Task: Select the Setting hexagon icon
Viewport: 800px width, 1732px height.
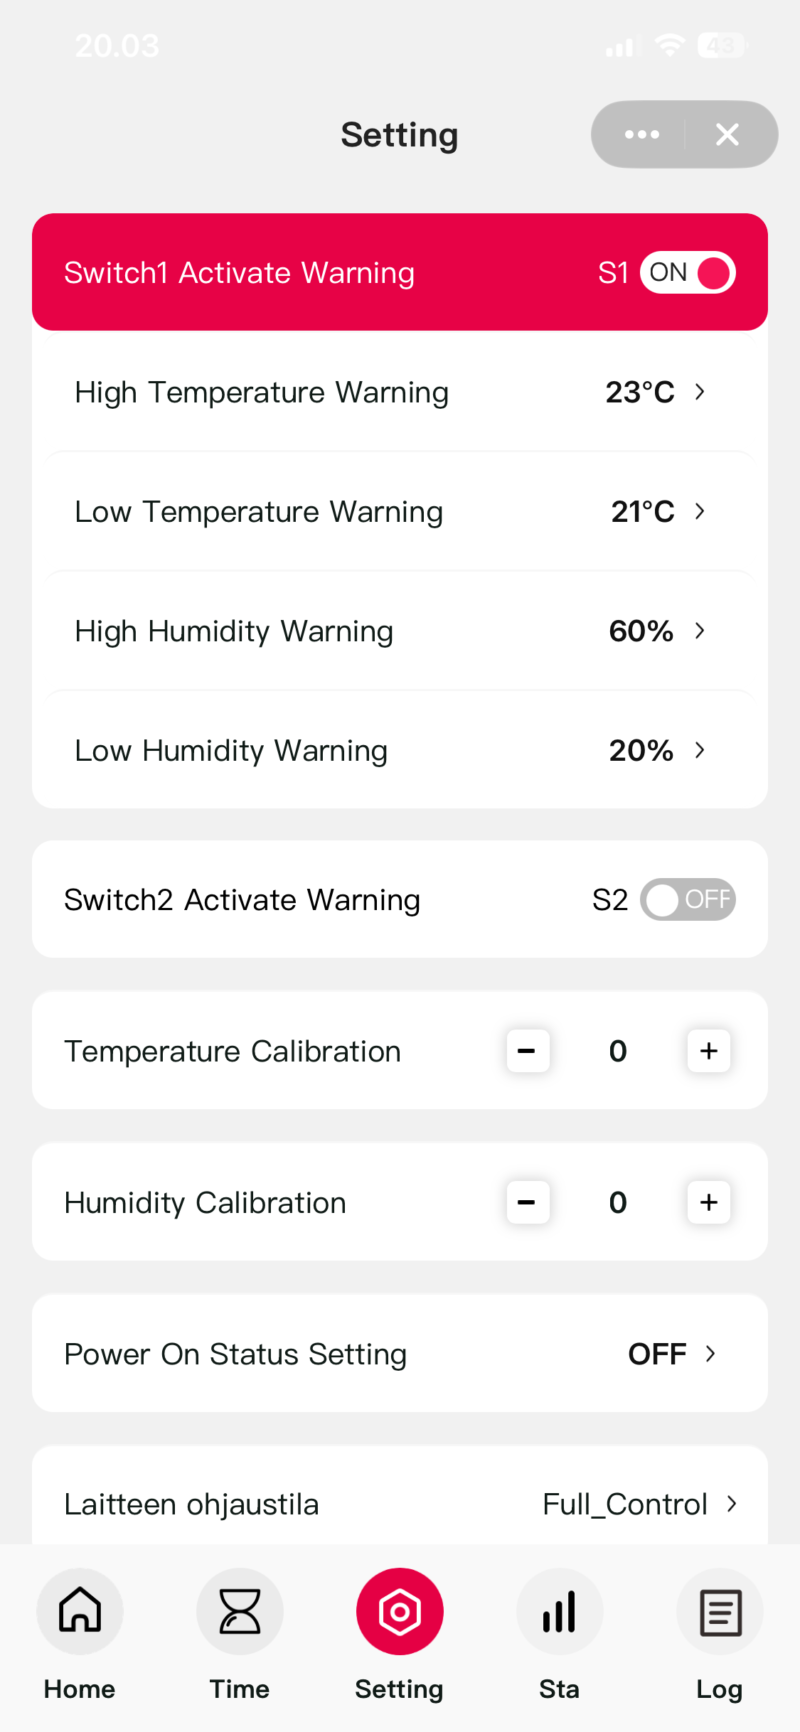Action: pos(400,1612)
